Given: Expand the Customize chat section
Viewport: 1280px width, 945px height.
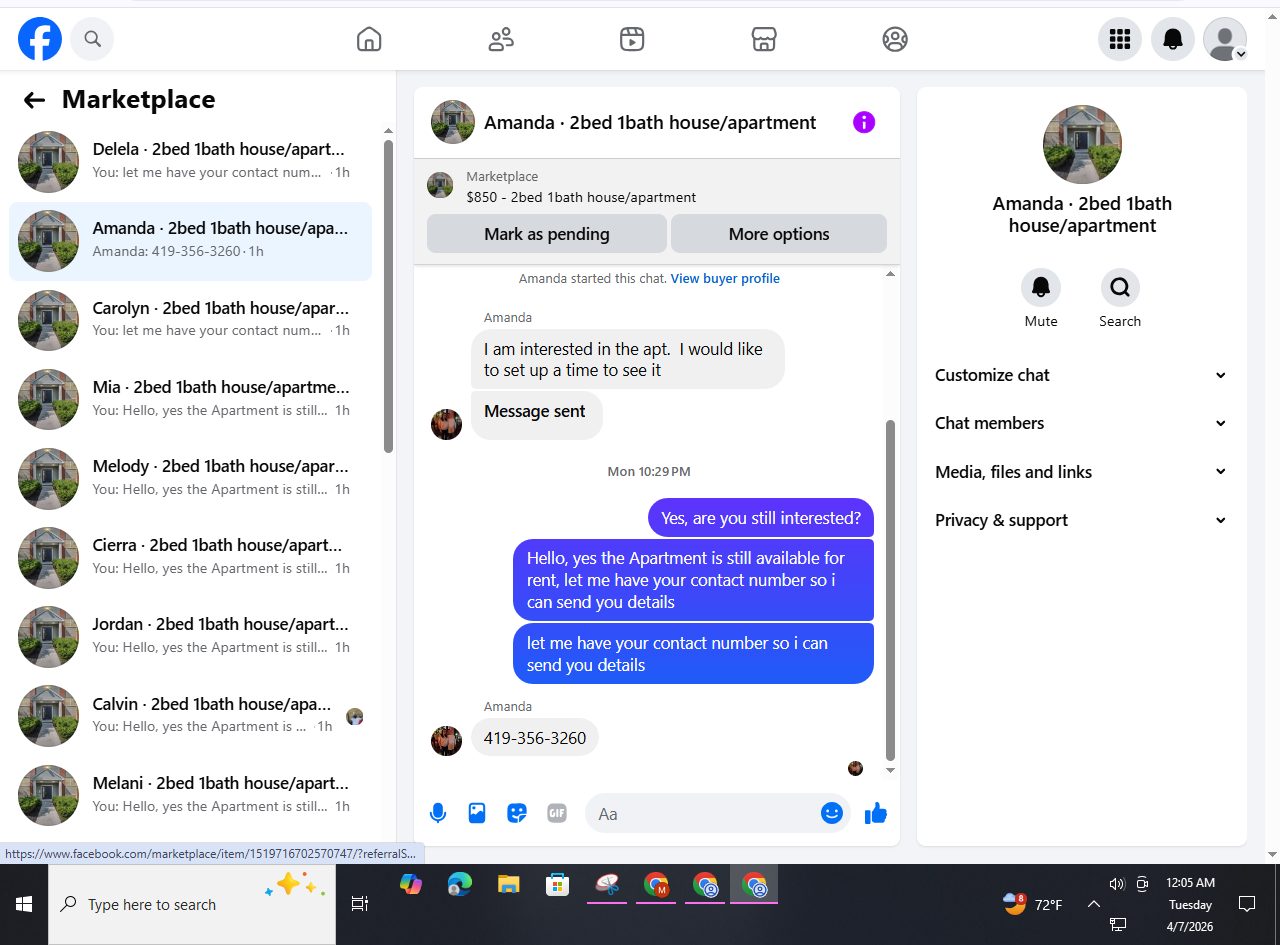Looking at the screenshot, I should coord(1081,375).
